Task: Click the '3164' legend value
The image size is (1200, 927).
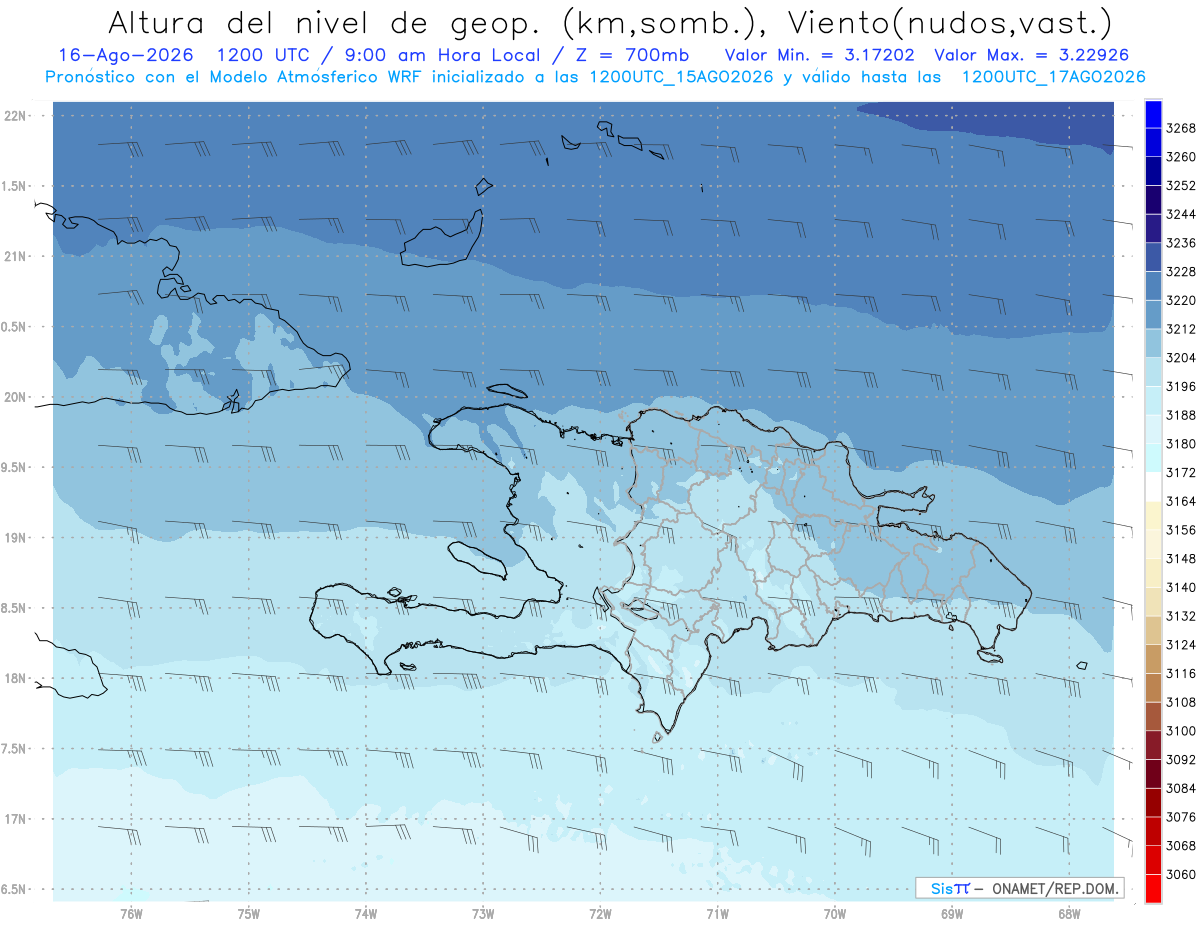Action: [1181, 501]
